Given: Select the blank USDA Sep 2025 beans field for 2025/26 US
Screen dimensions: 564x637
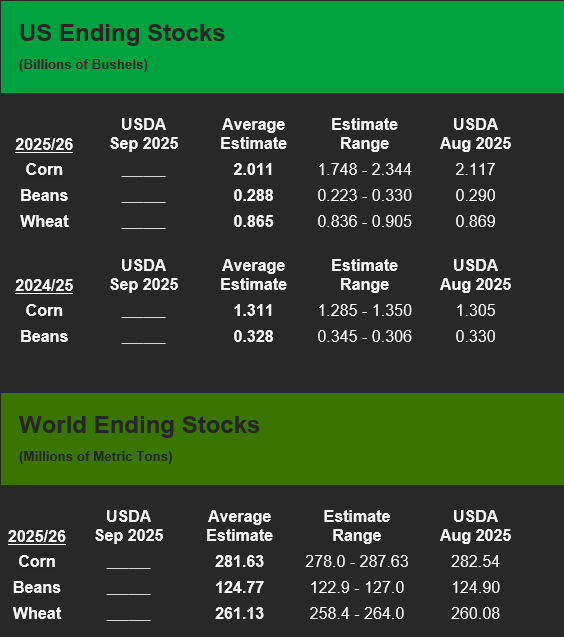Looking at the screenshot, I should click(144, 196).
